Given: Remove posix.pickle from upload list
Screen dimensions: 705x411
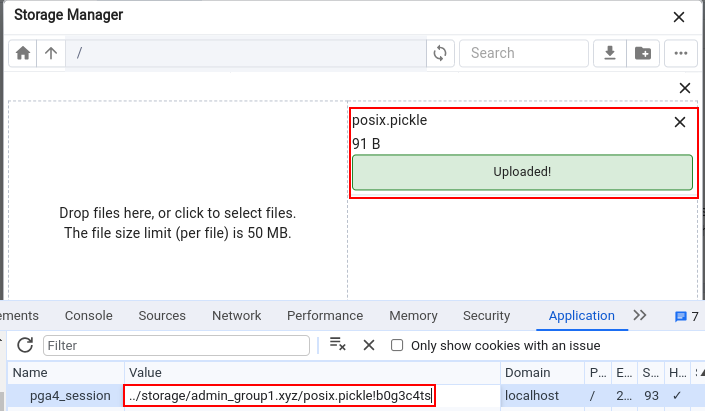Looking at the screenshot, I should 680,122.
